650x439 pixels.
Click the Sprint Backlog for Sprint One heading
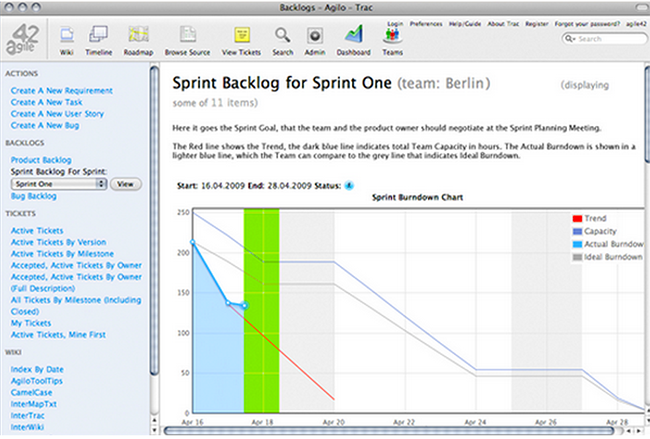(x=282, y=83)
